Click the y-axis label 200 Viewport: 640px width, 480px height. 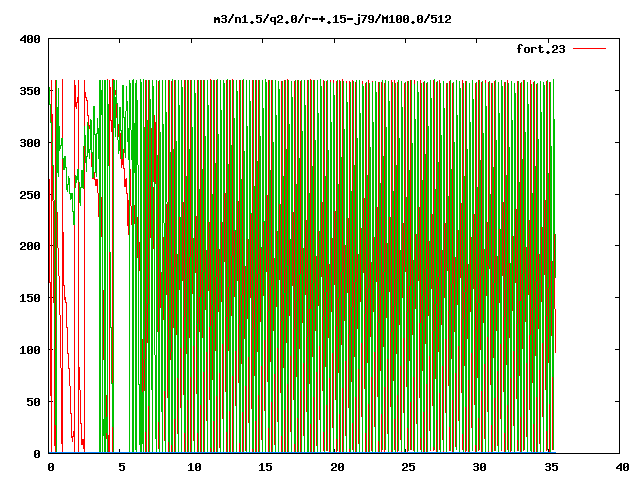pyautogui.click(x=30, y=246)
